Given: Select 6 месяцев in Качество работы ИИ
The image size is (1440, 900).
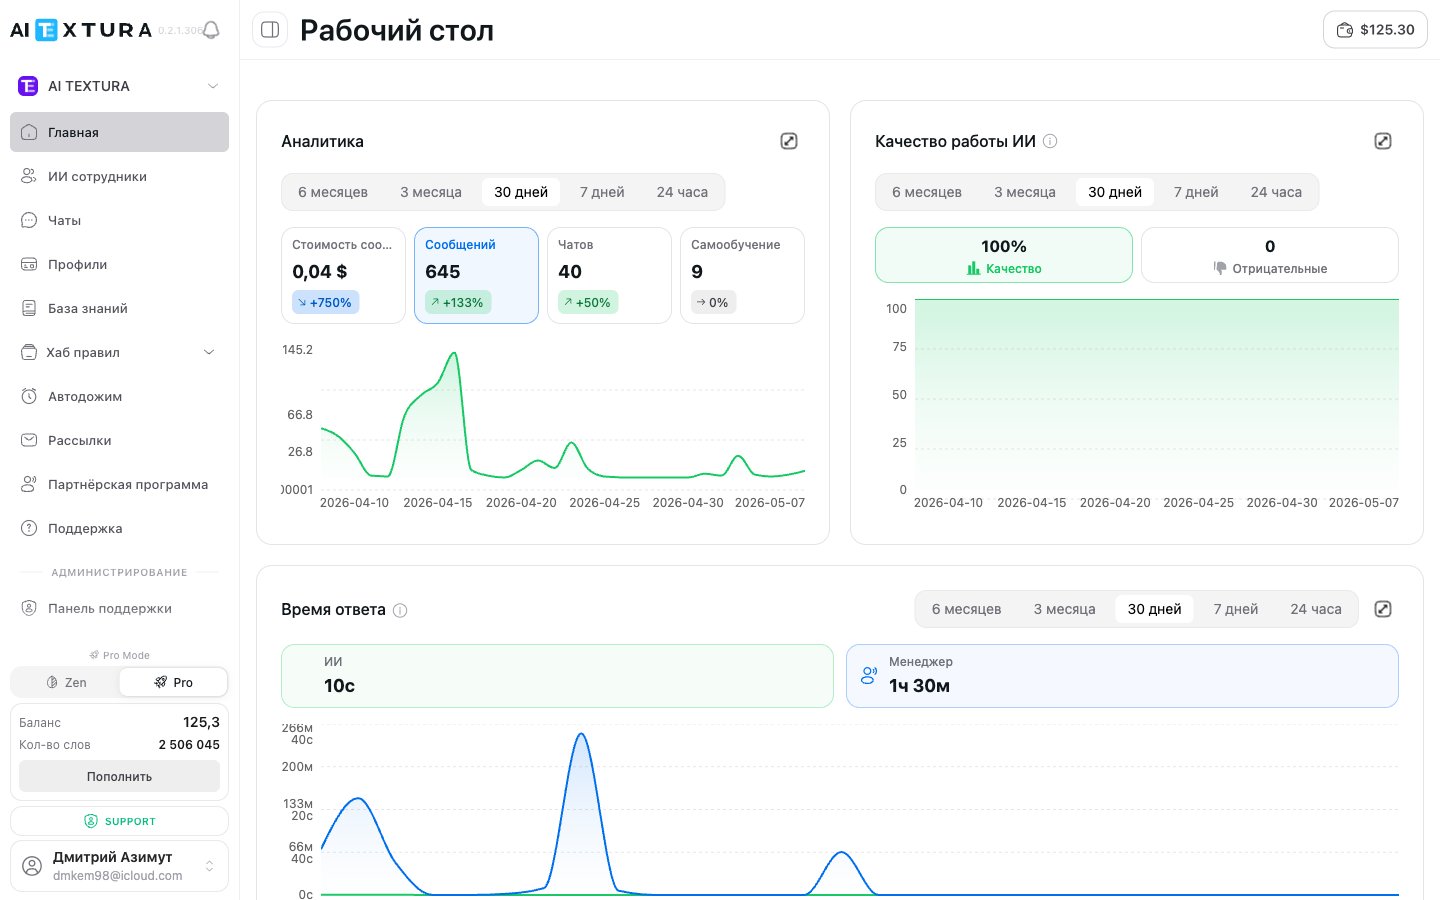Looking at the screenshot, I should click(x=927, y=192).
